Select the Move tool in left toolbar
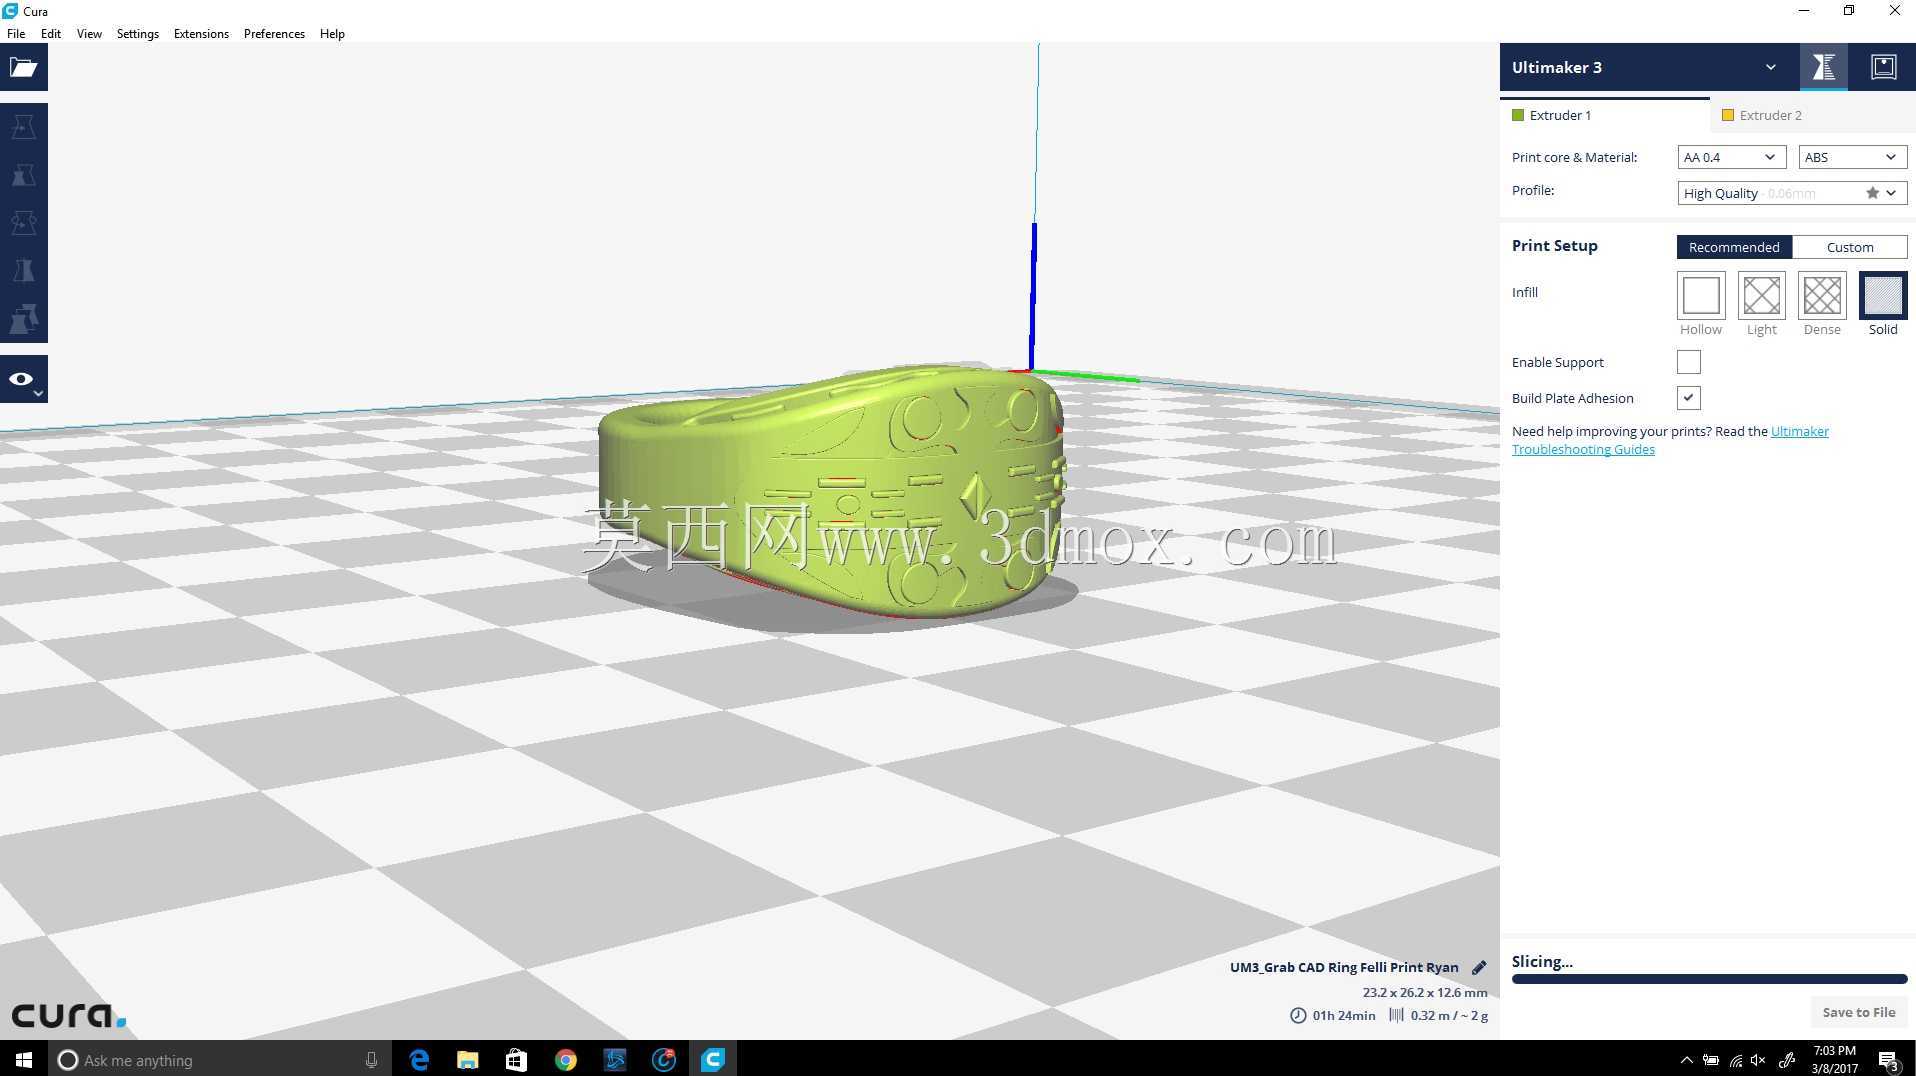The image size is (1916, 1076). tap(24, 127)
